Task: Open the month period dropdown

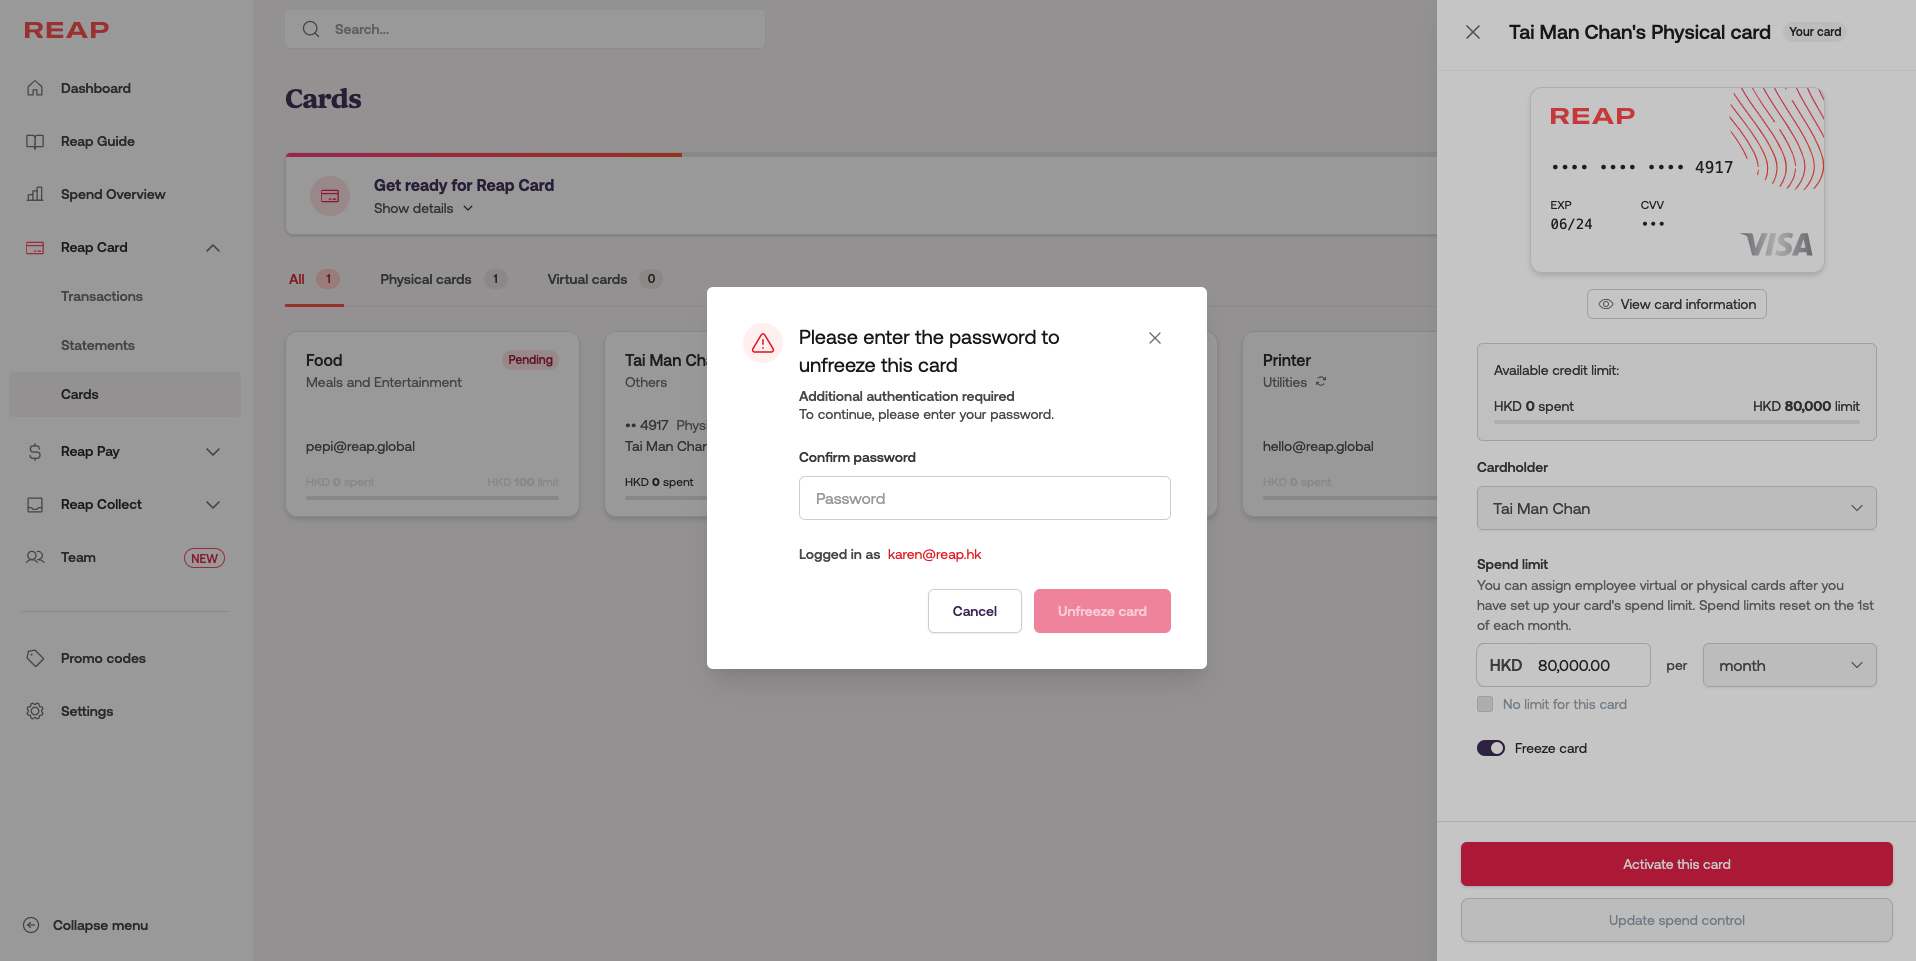Action: click(1789, 665)
